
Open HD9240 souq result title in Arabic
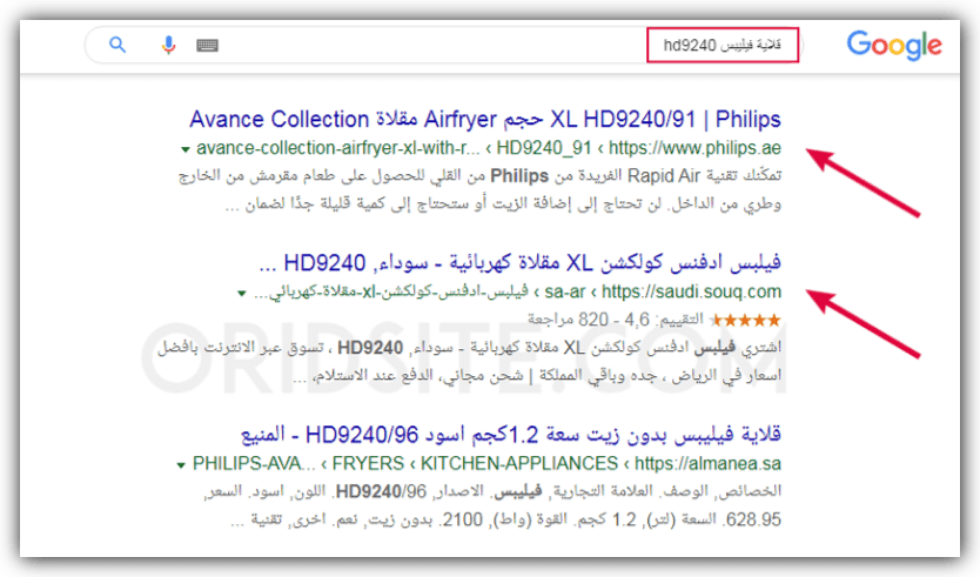click(x=520, y=263)
